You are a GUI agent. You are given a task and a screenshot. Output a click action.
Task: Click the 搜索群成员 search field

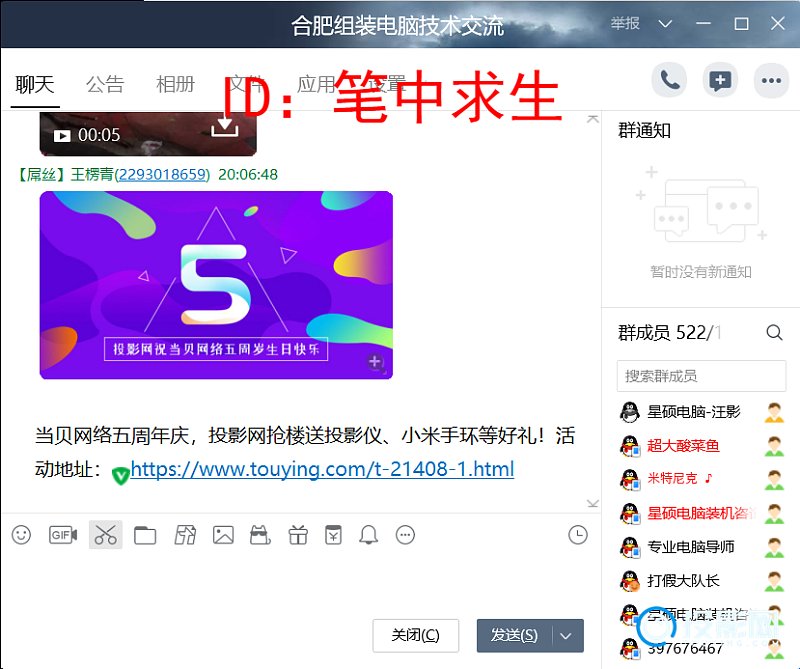(x=702, y=376)
